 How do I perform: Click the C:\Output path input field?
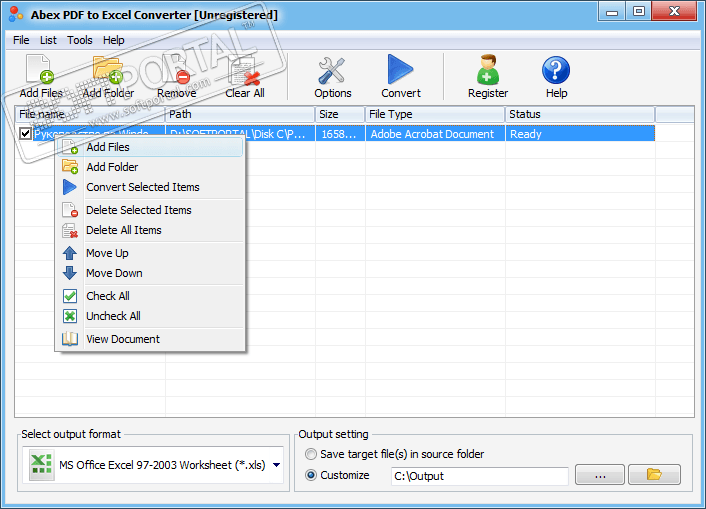click(480, 476)
